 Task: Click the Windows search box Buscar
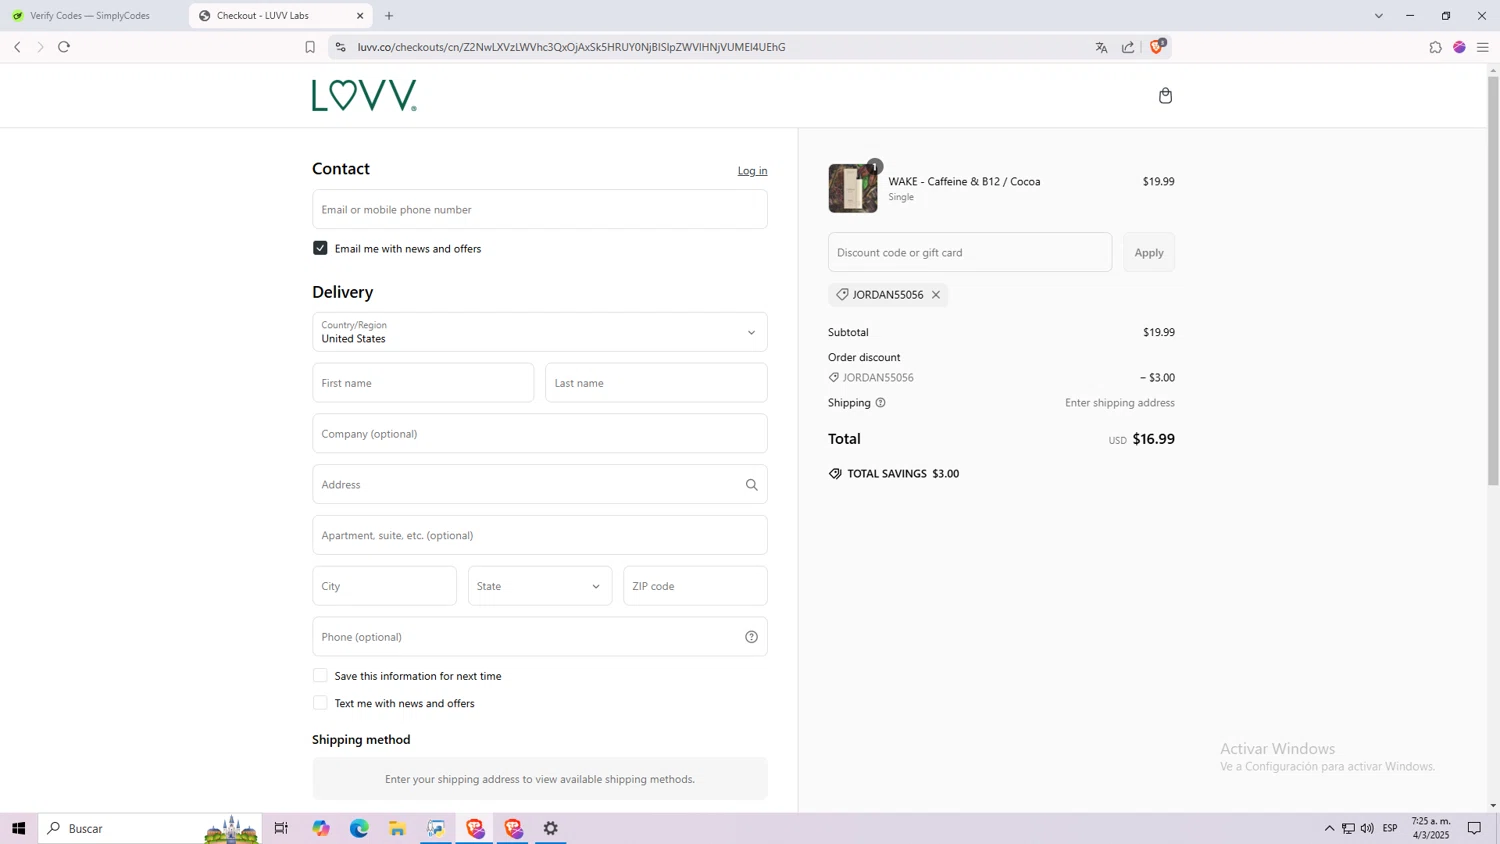click(150, 828)
